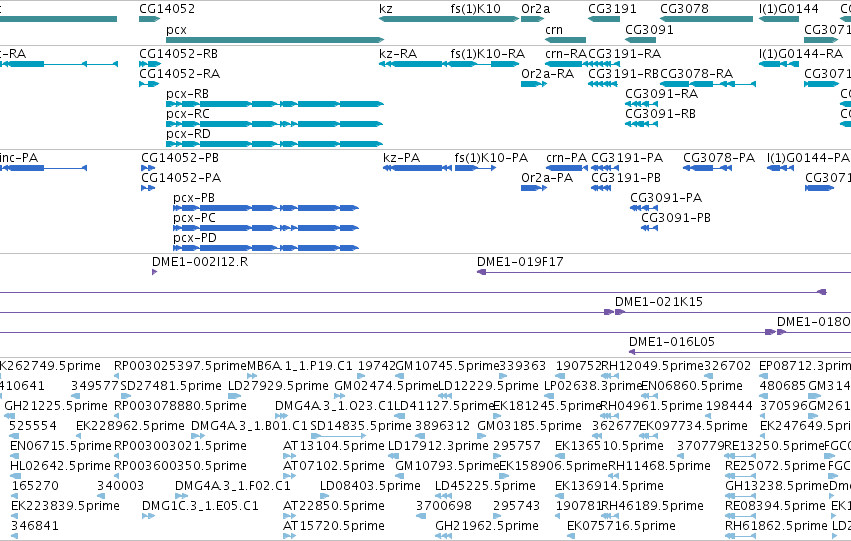Image resolution: width=851 pixels, height=541 pixels.
Task: Select the pcx gene feature bar
Action: (x=275, y=40)
